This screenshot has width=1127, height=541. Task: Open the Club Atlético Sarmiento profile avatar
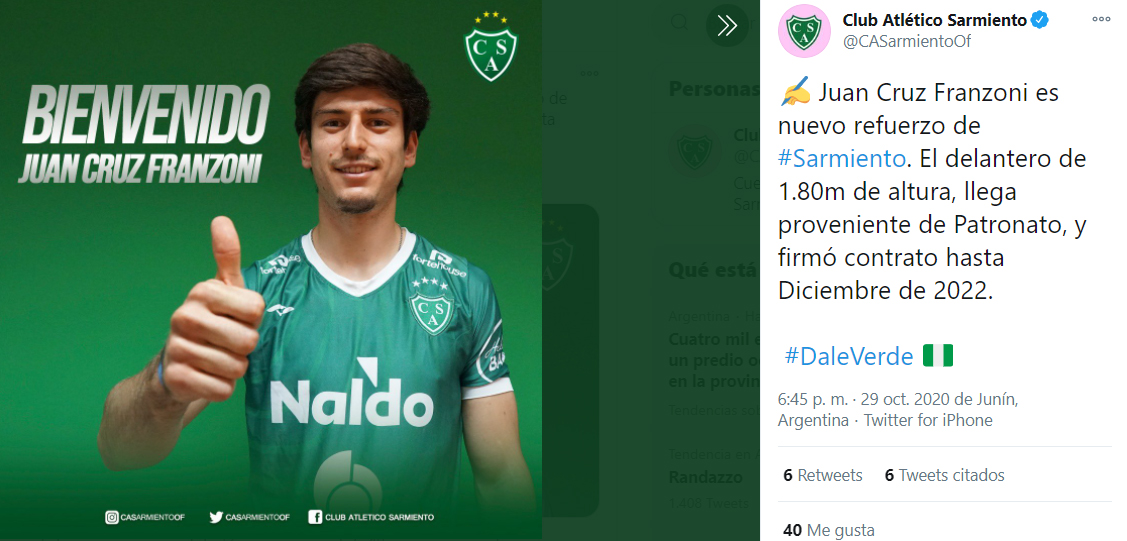click(804, 30)
